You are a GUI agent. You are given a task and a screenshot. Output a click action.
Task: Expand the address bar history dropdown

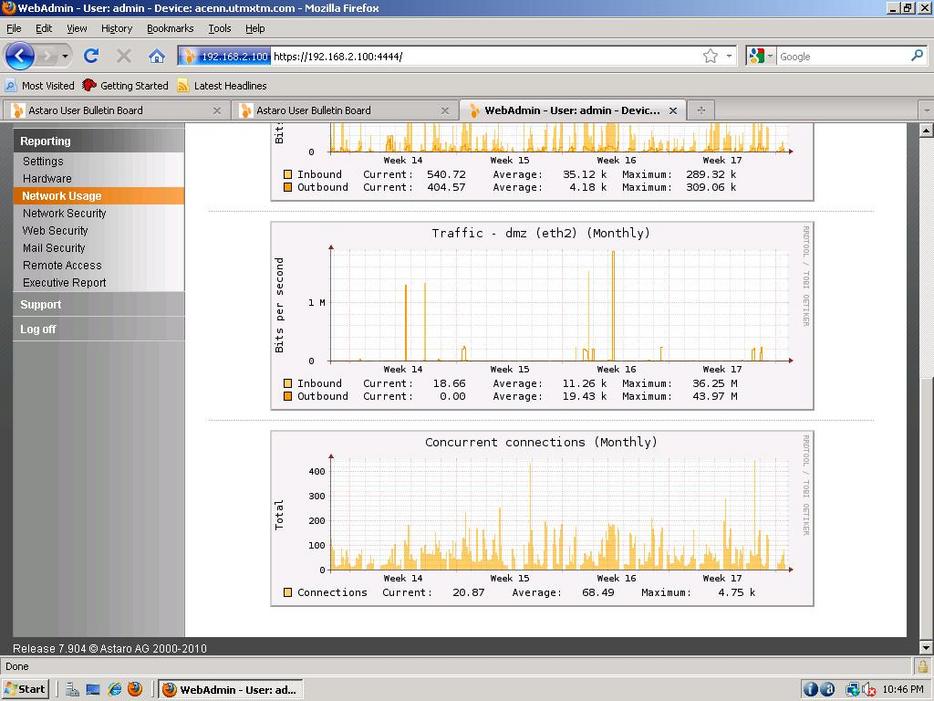(729, 56)
